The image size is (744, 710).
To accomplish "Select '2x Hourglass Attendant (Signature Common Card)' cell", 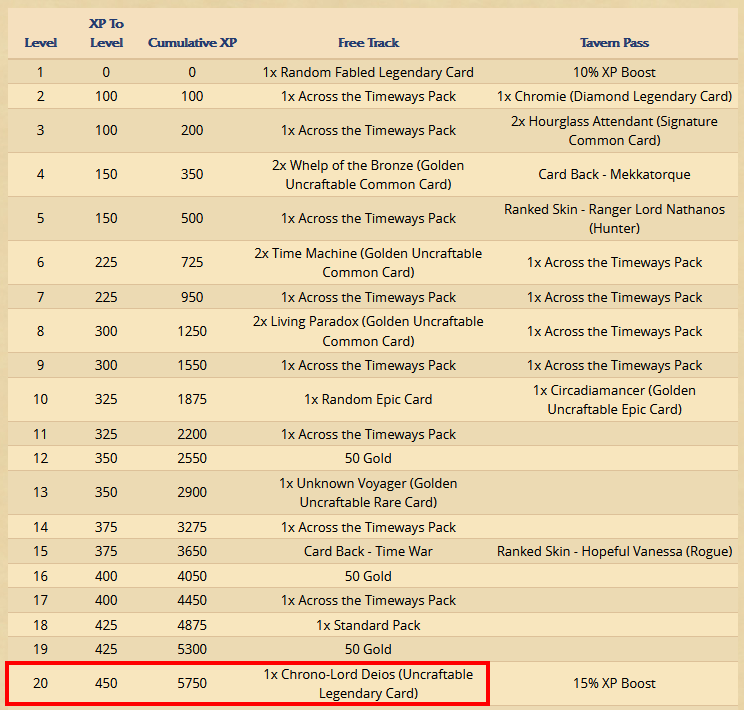I will [614, 131].
